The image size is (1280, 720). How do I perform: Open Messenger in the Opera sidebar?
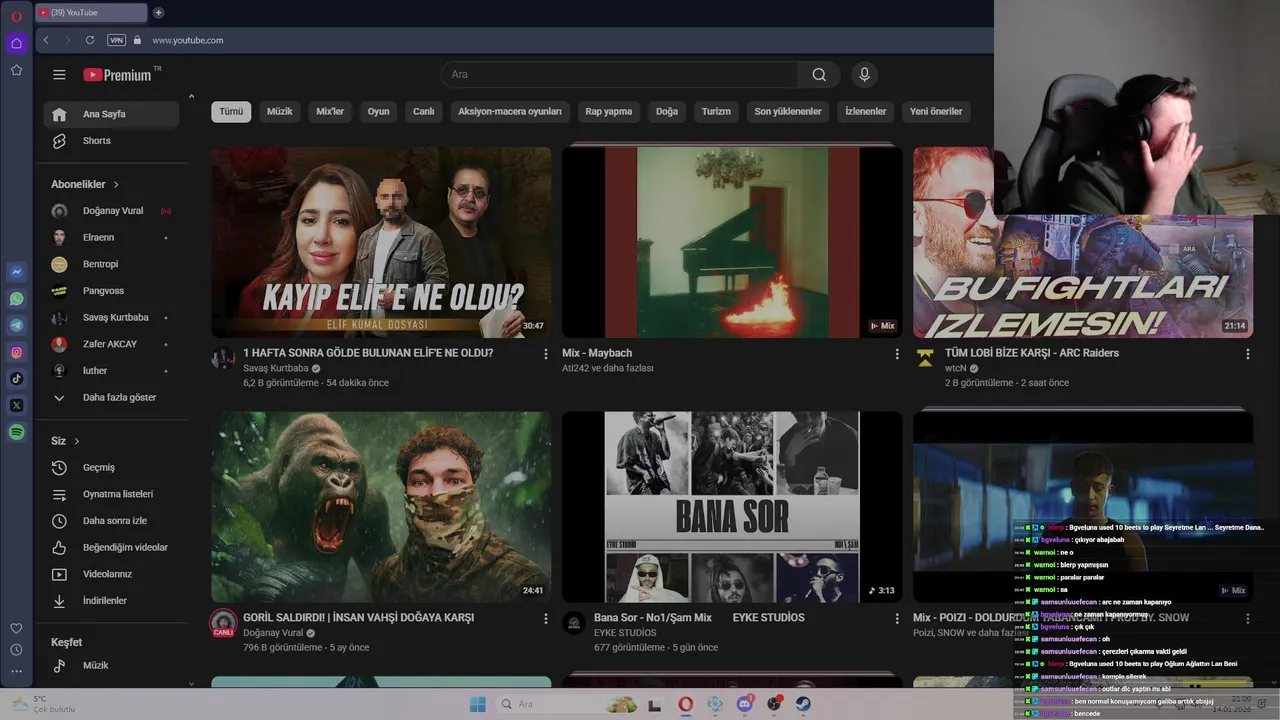[x=17, y=272]
